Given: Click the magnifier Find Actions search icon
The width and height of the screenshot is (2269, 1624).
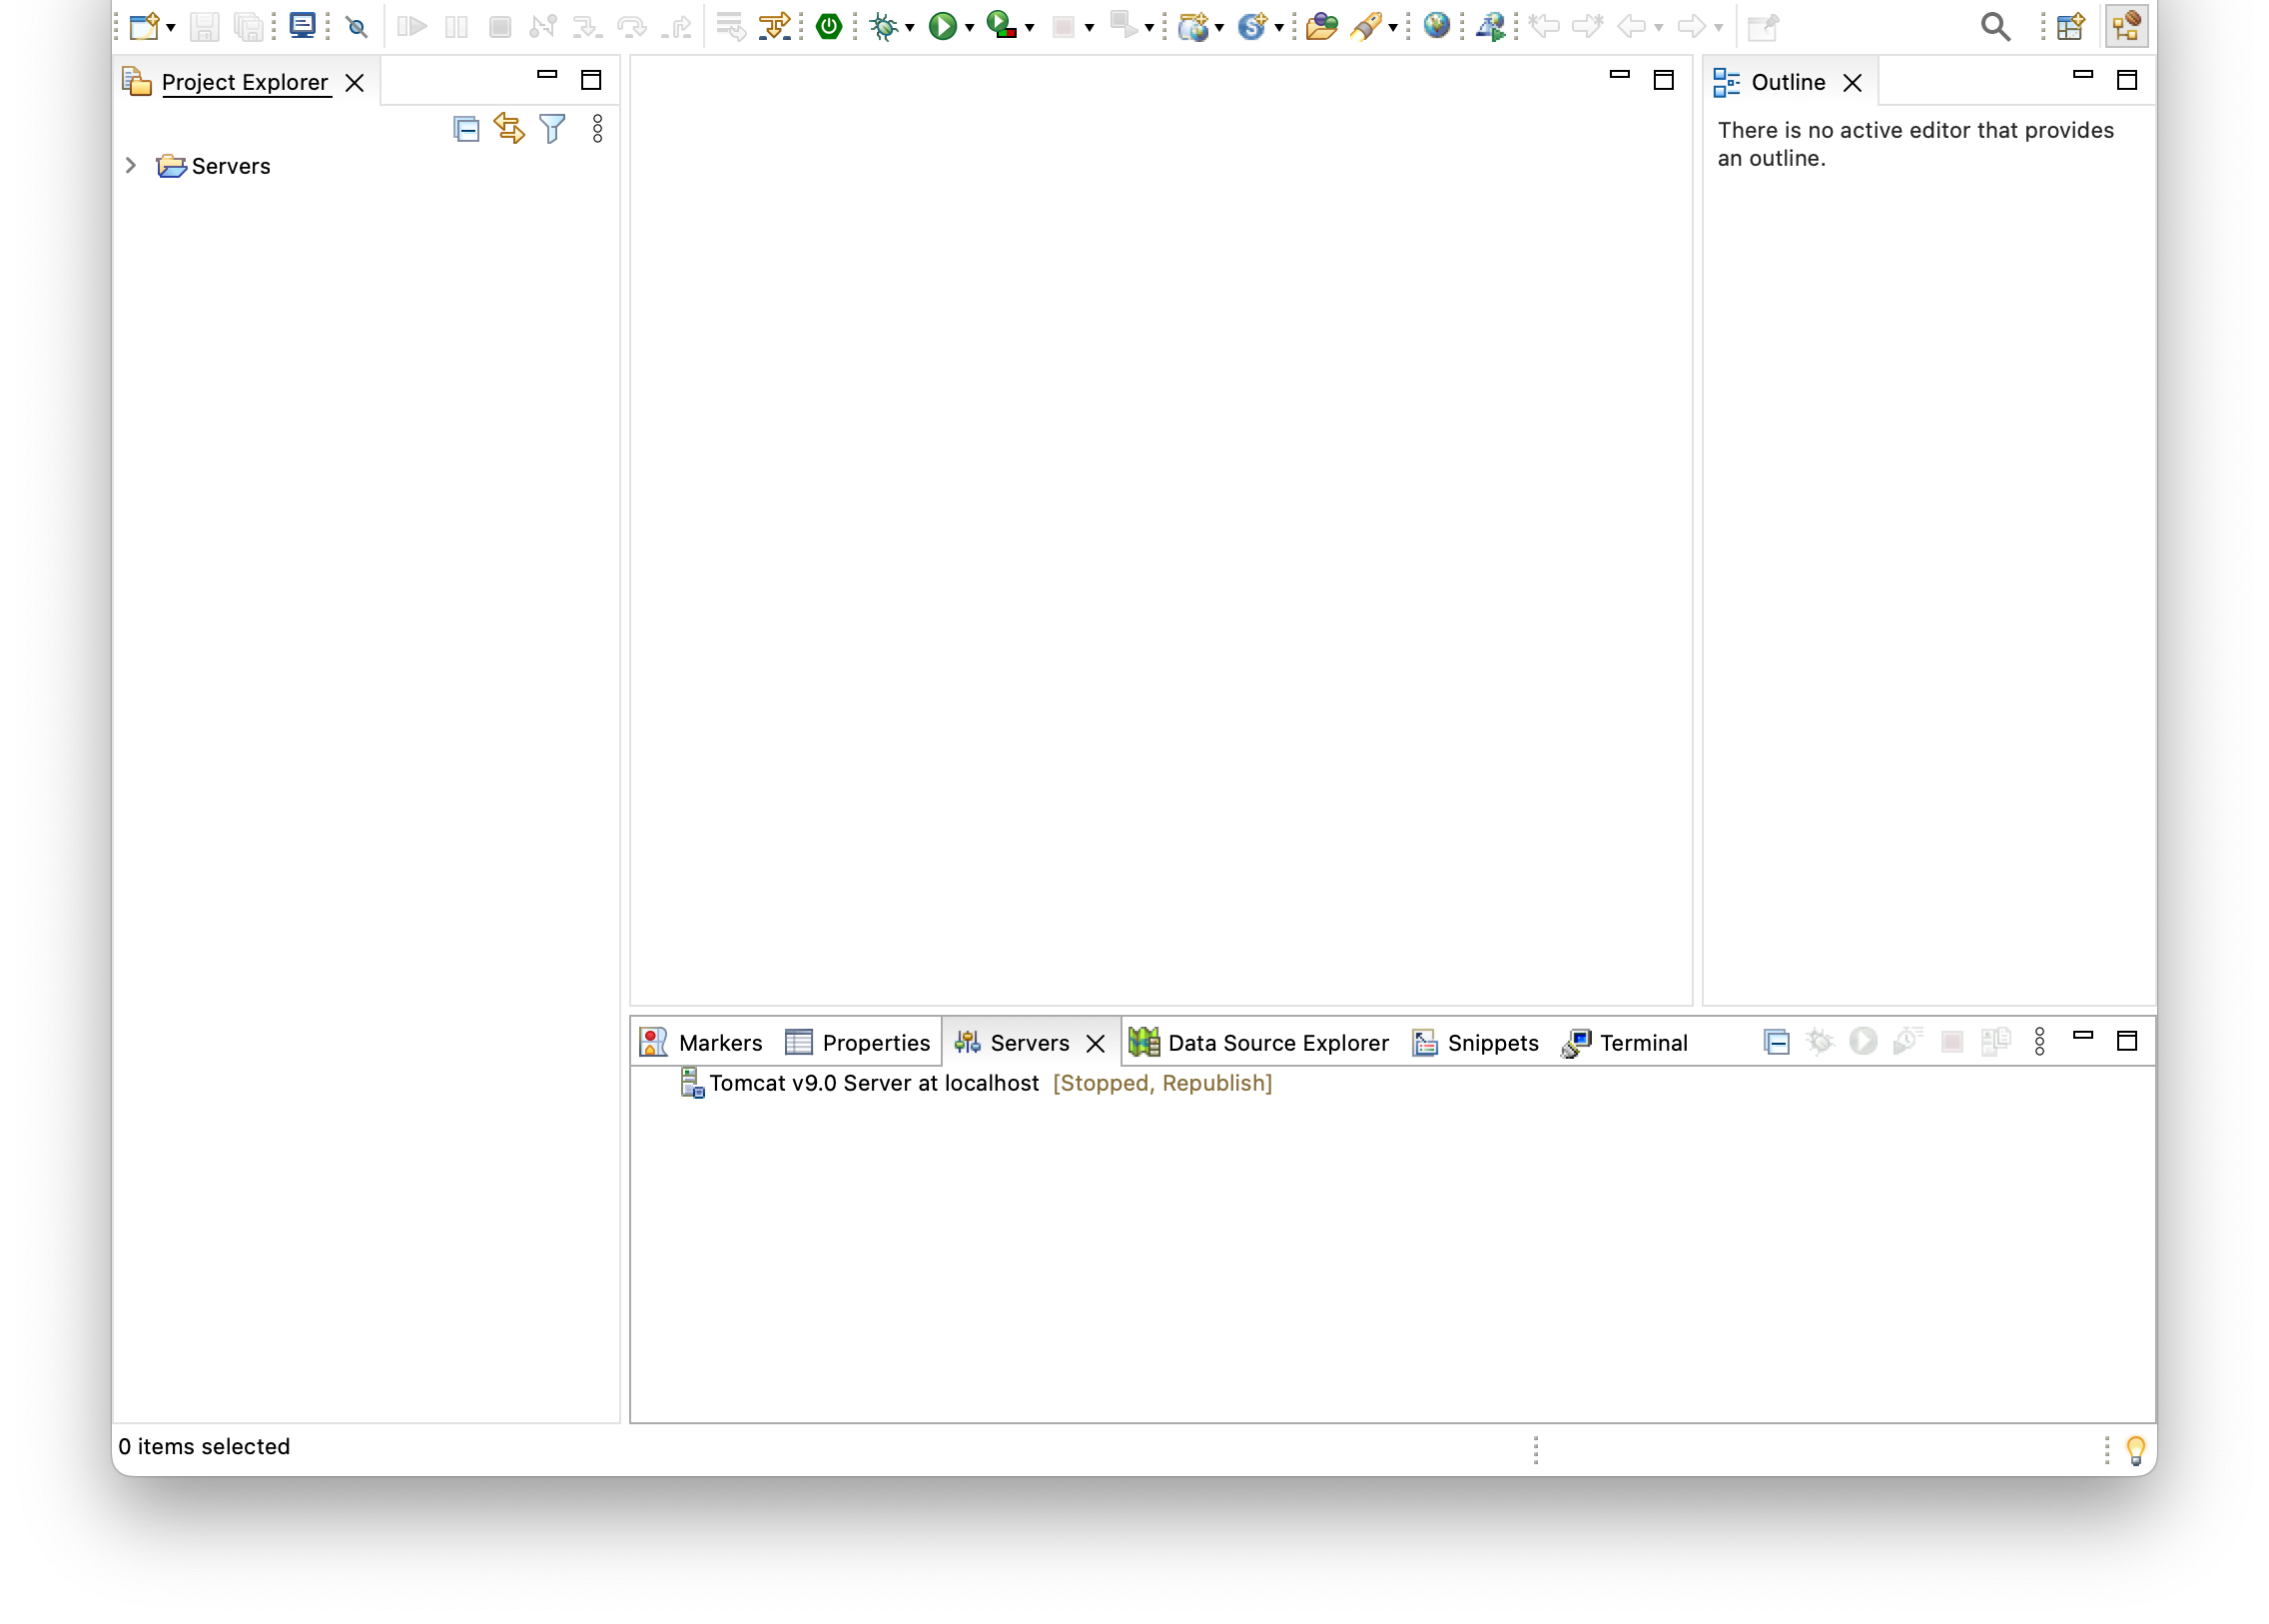Looking at the screenshot, I should pyautogui.click(x=1995, y=27).
